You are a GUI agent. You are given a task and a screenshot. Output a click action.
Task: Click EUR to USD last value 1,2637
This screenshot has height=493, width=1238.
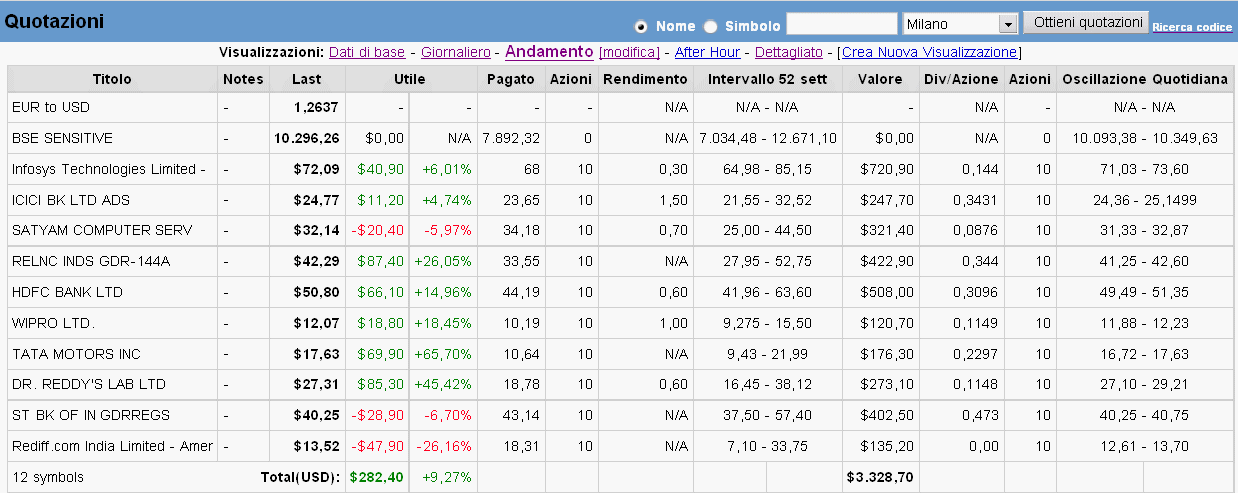[x=317, y=107]
